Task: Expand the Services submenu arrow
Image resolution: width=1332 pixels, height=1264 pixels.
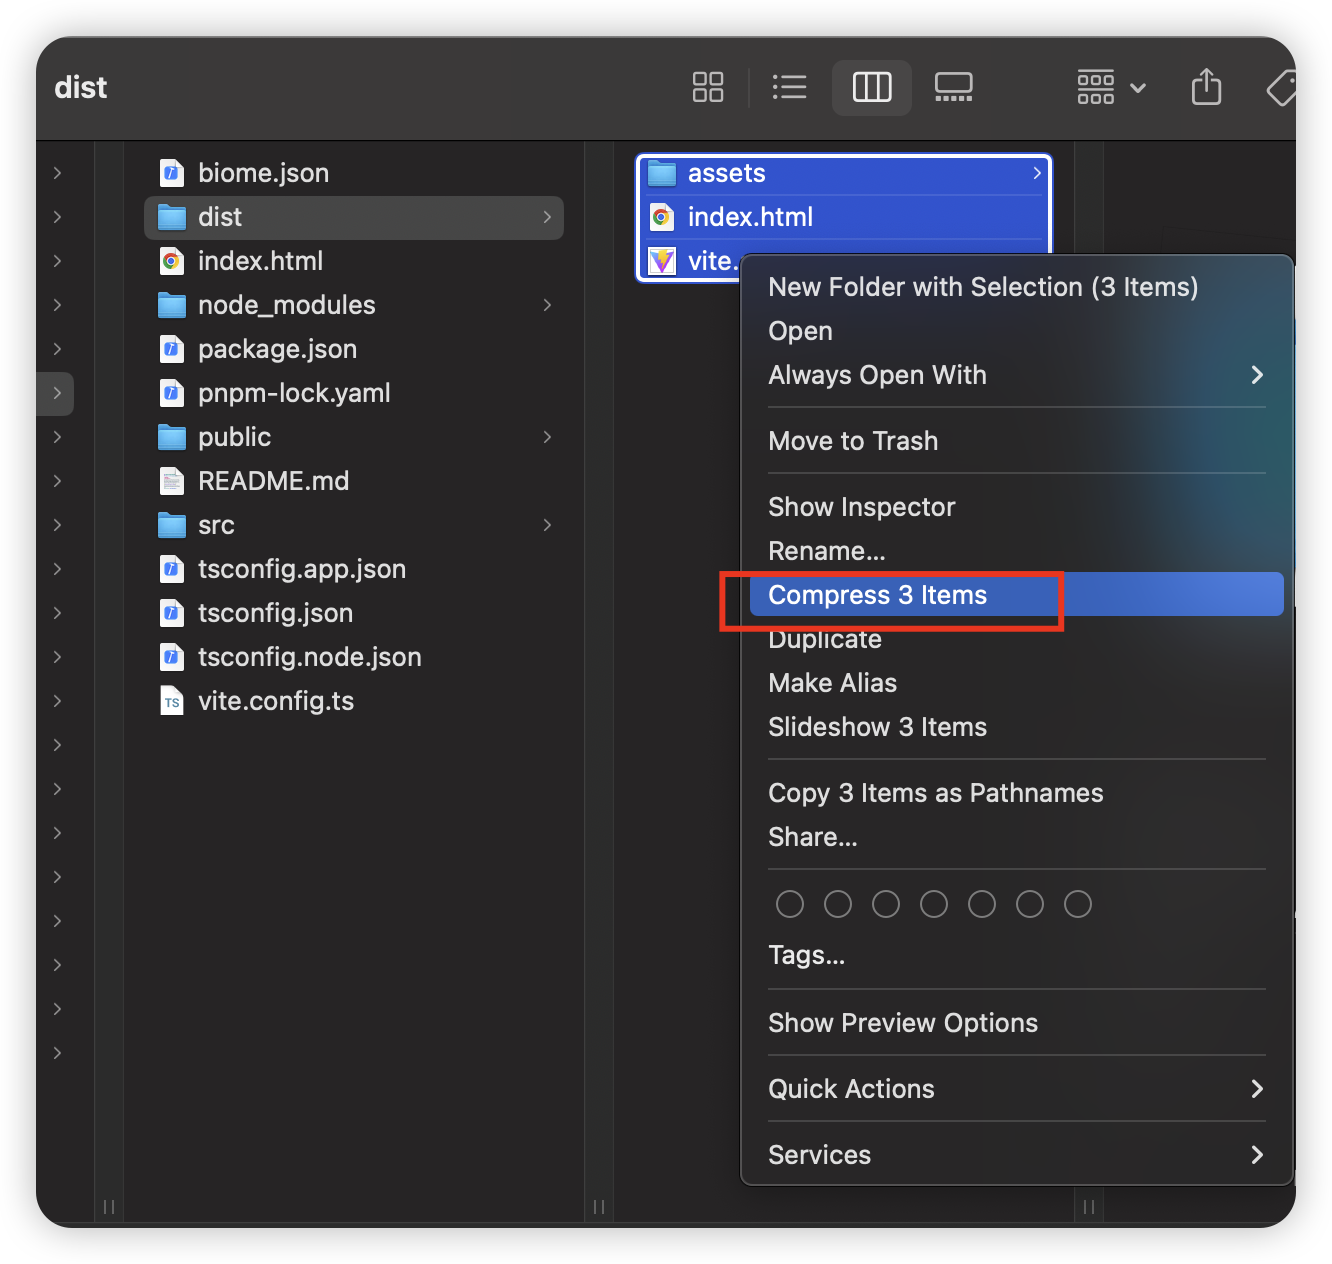Action: (1257, 1155)
